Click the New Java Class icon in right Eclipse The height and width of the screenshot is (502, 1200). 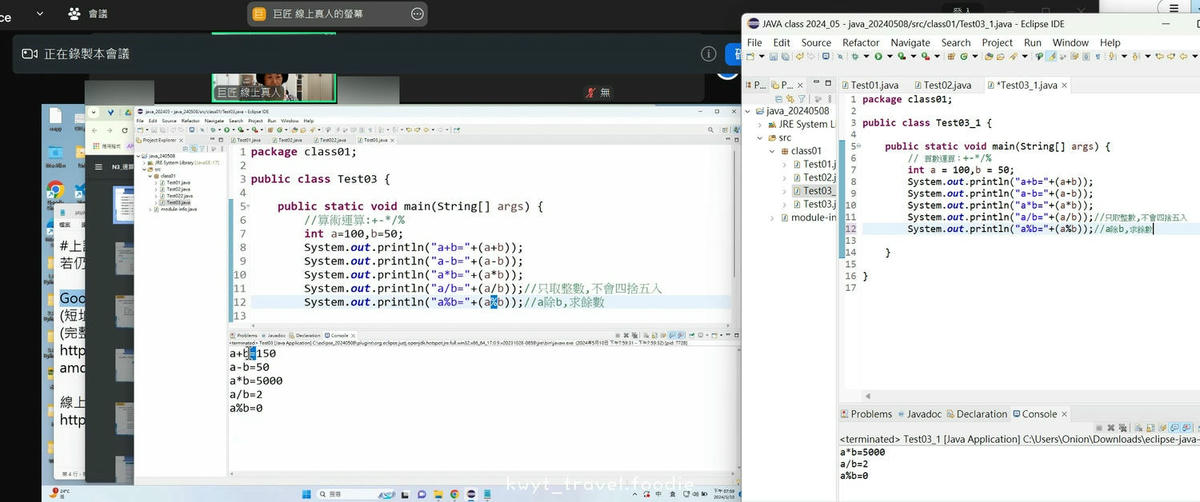(964, 57)
